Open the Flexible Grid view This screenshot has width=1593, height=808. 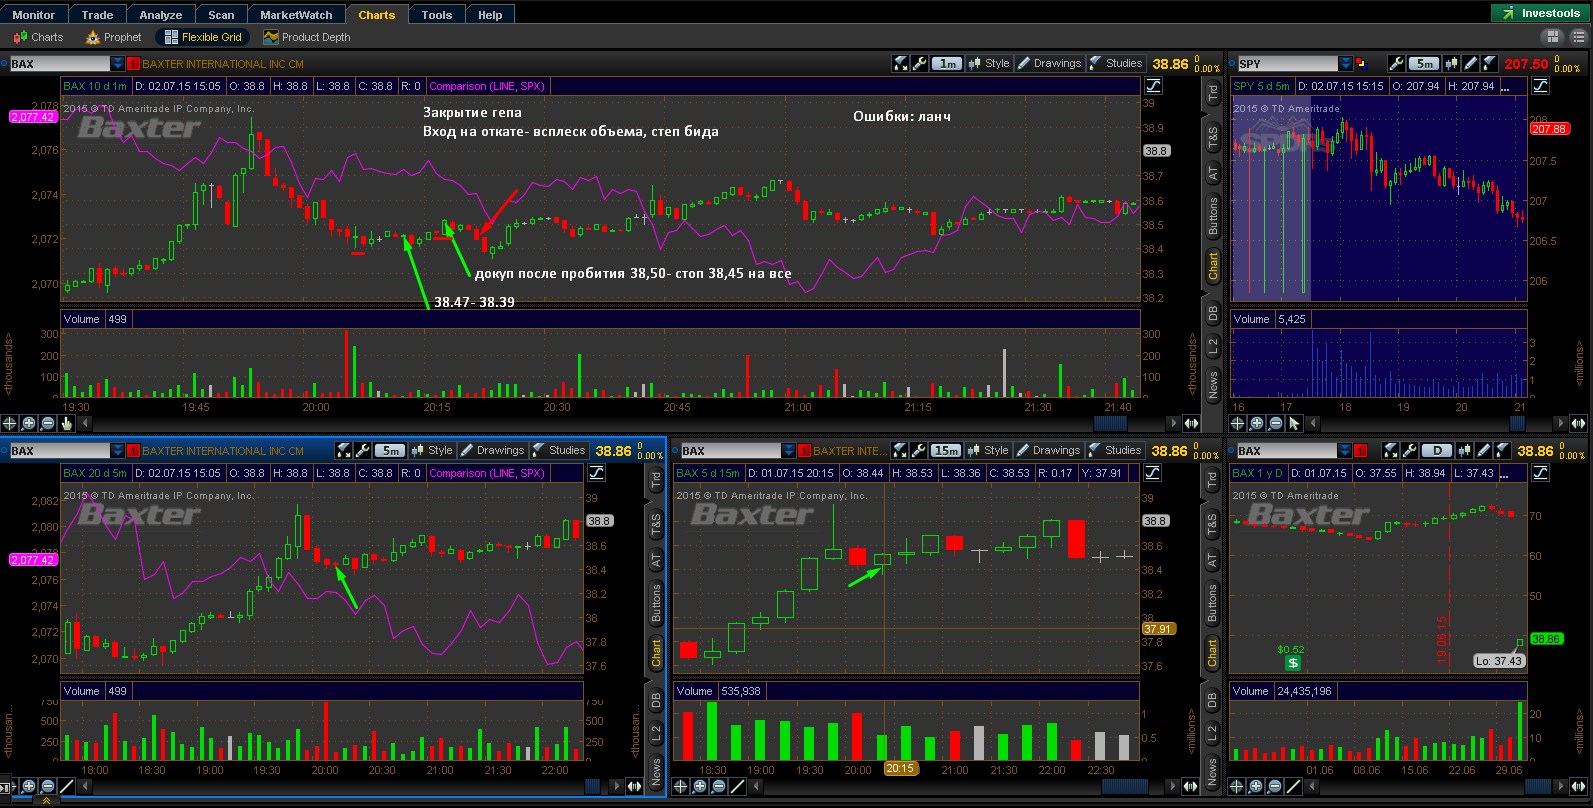(x=203, y=37)
